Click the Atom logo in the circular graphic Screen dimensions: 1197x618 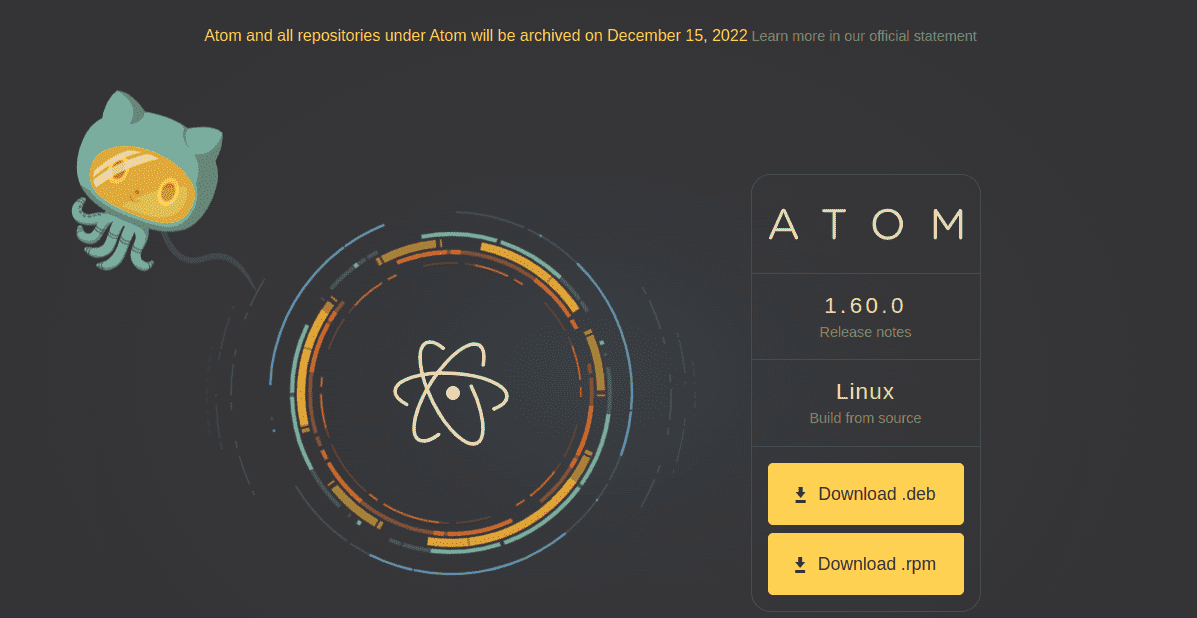coord(451,392)
